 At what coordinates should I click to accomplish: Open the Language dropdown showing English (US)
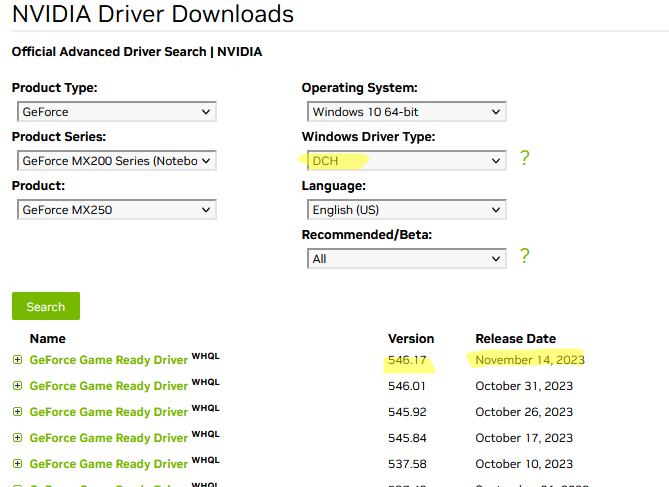[407, 210]
